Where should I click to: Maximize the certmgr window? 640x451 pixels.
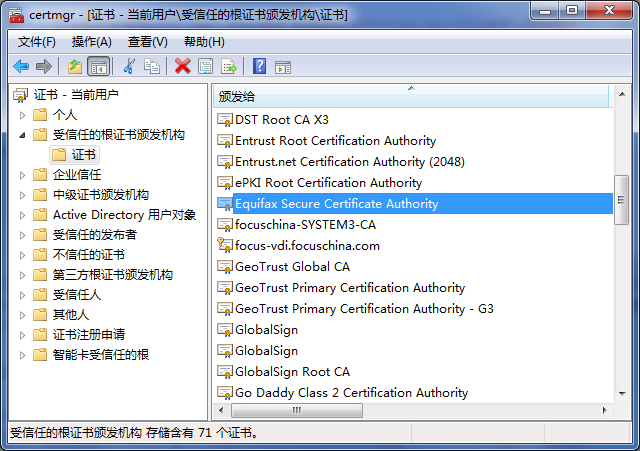(x=572, y=11)
